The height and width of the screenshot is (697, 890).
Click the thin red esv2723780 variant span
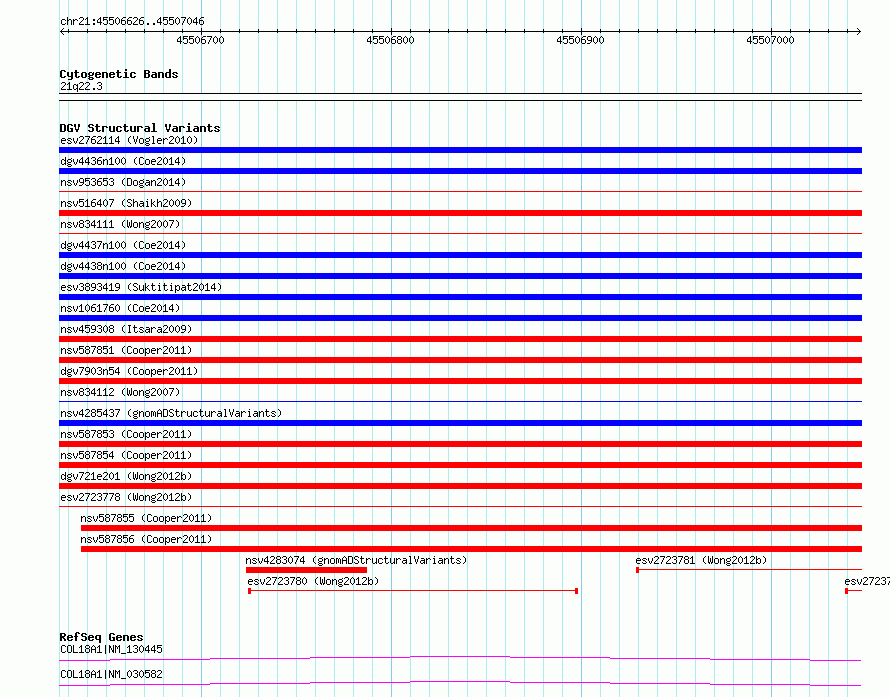point(413,591)
